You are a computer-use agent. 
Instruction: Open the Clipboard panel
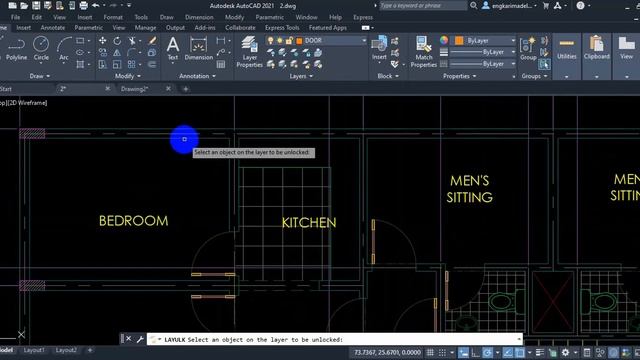596,49
